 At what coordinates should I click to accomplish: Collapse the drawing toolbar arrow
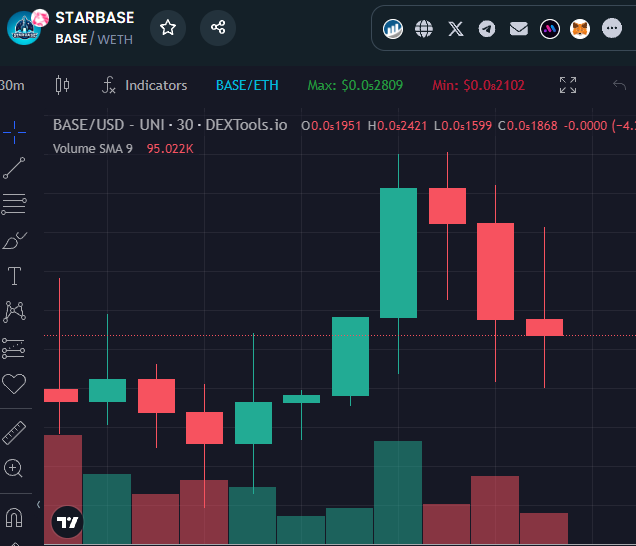click(39, 505)
